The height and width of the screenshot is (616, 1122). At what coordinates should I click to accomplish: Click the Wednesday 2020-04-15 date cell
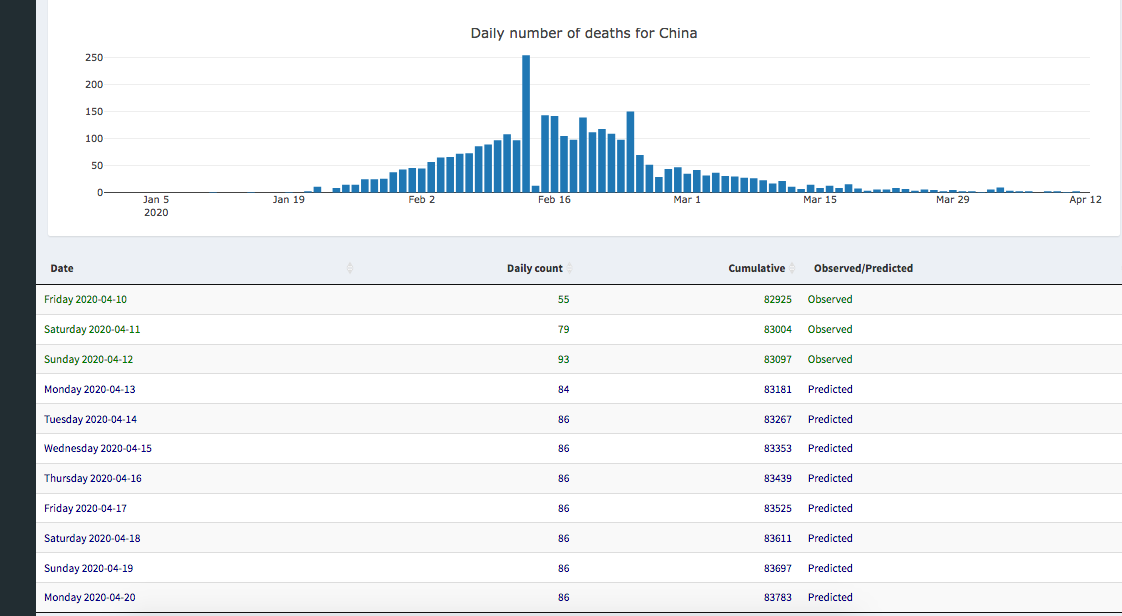coord(98,448)
